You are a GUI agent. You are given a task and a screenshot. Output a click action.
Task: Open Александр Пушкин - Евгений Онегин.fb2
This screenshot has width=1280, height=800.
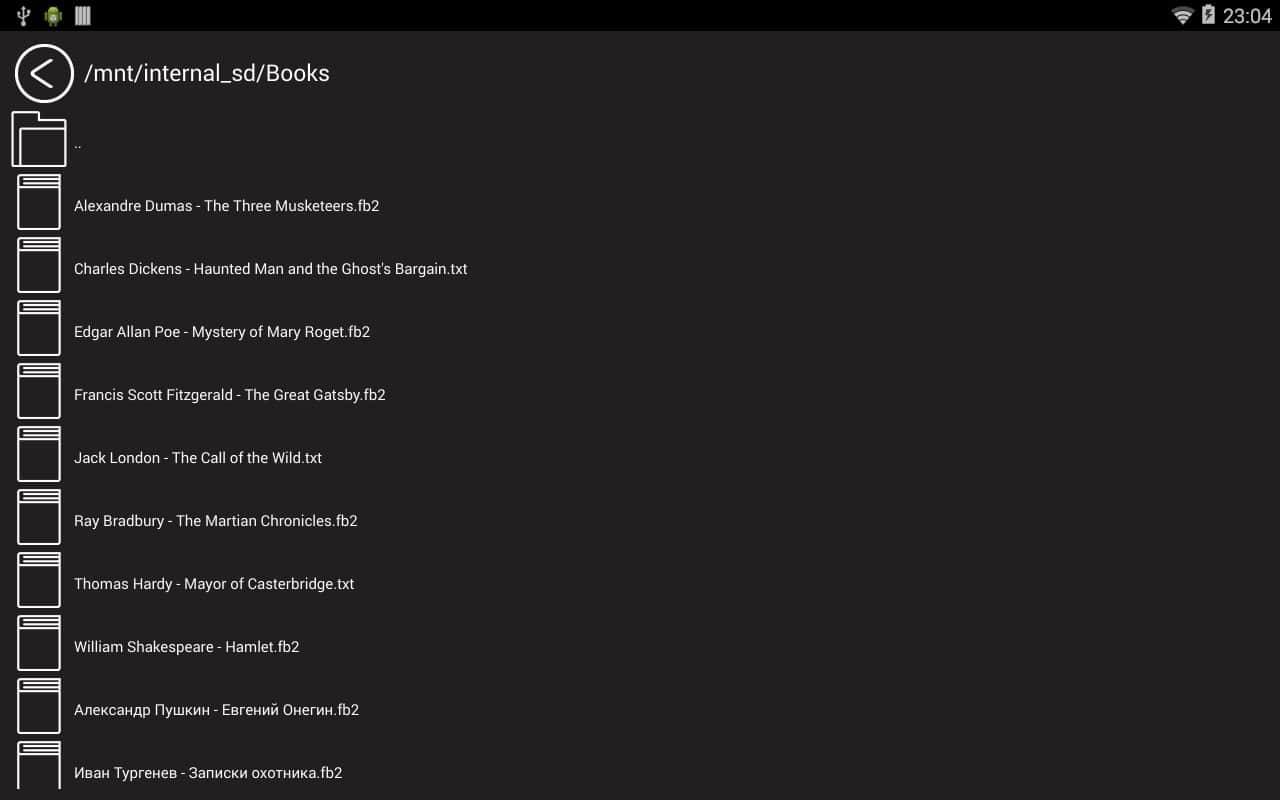[x=216, y=710]
